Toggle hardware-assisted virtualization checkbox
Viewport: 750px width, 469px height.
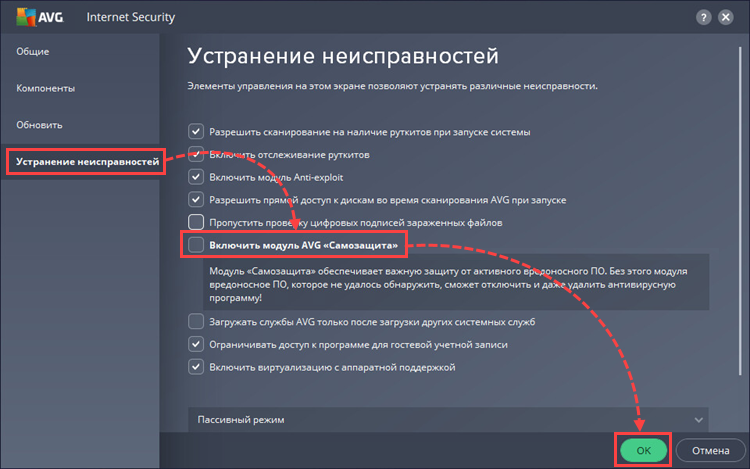(196, 367)
